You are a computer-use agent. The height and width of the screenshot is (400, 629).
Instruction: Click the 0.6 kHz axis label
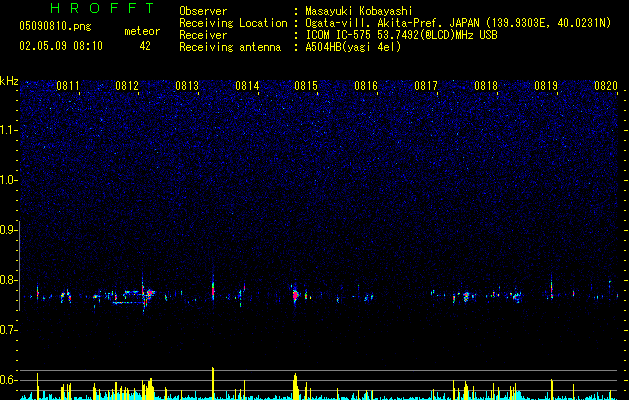[7, 380]
